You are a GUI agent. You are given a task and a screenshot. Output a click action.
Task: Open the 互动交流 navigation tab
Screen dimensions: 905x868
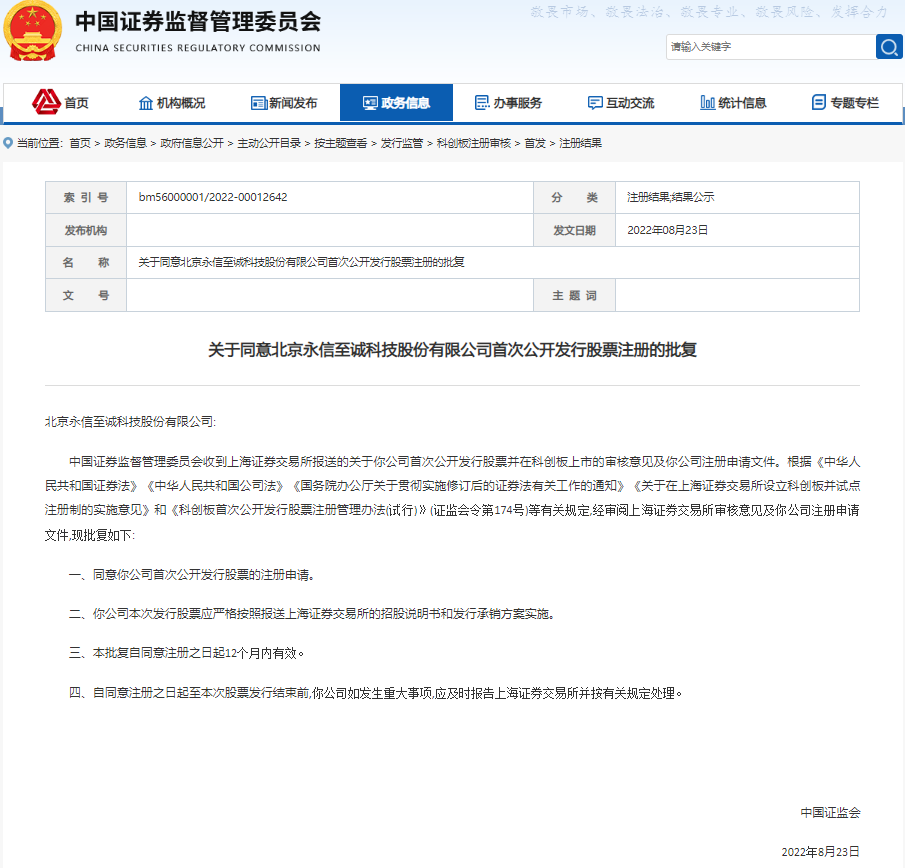click(620, 103)
